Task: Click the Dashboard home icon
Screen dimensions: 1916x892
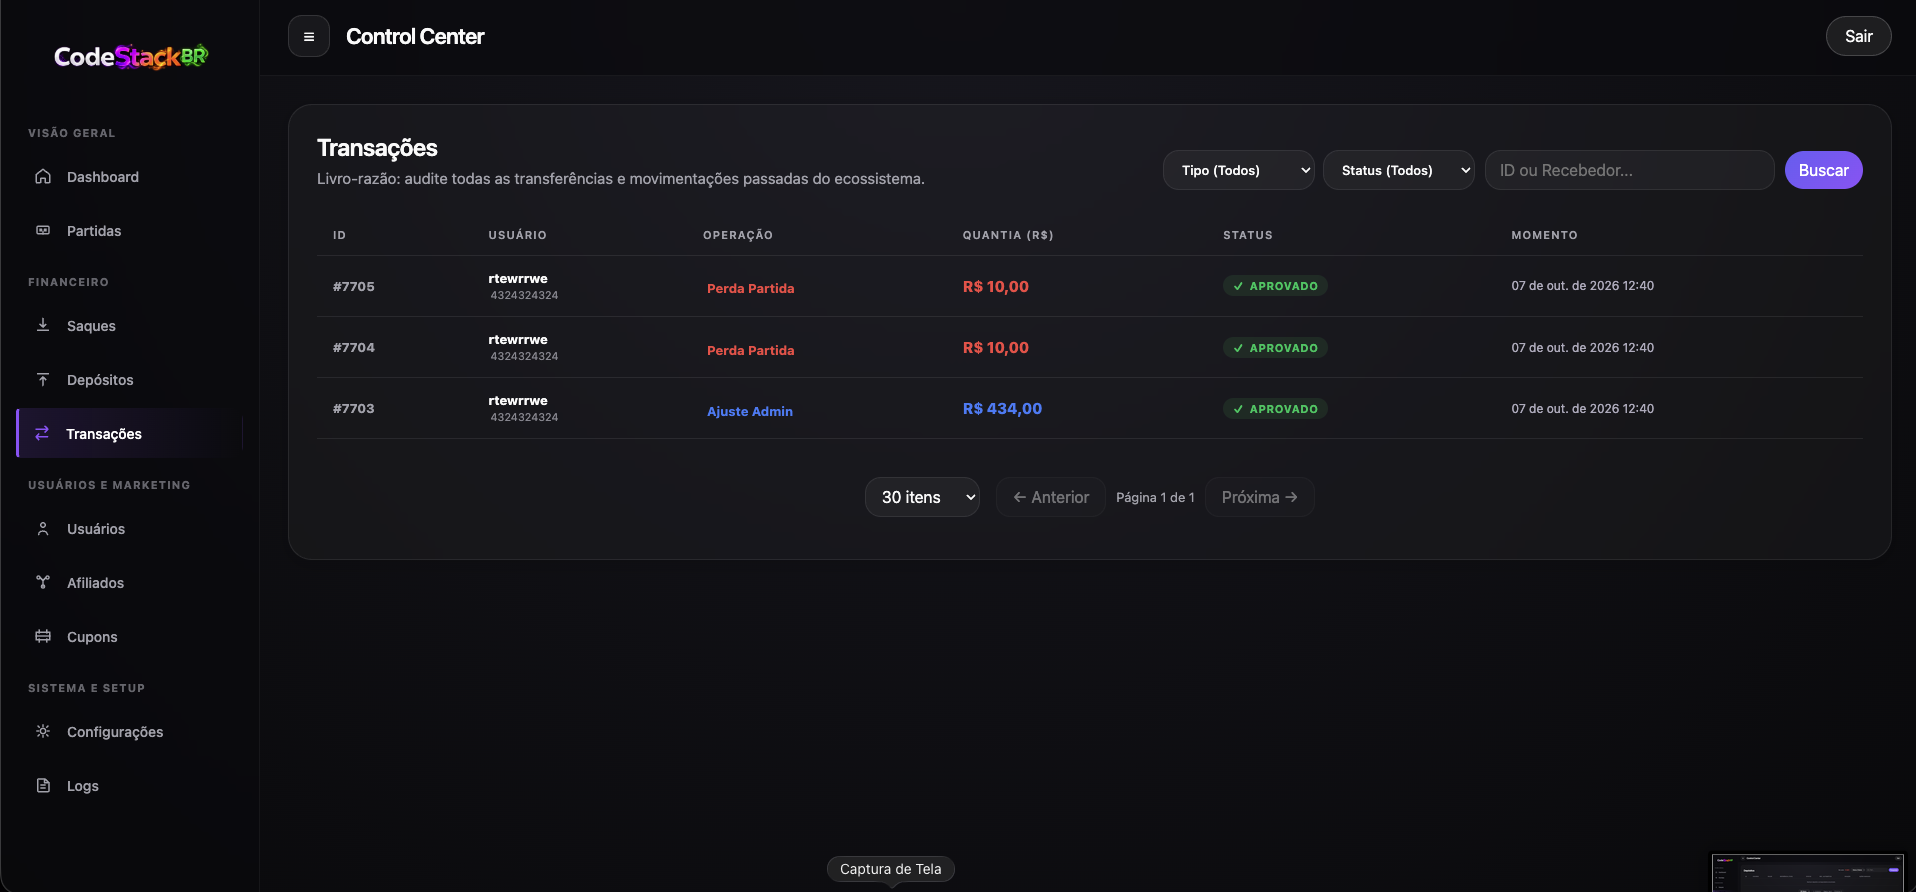Action: coord(43,177)
